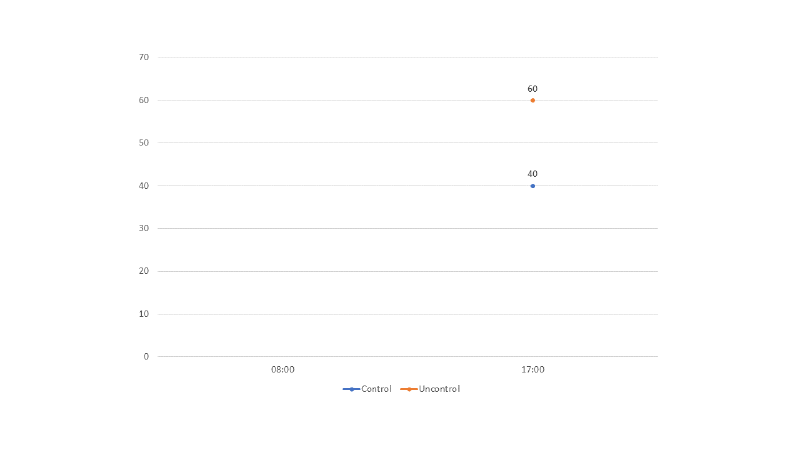The height and width of the screenshot is (450, 800).
Task: Select the 30 y-axis label
Action: pos(144,228)
